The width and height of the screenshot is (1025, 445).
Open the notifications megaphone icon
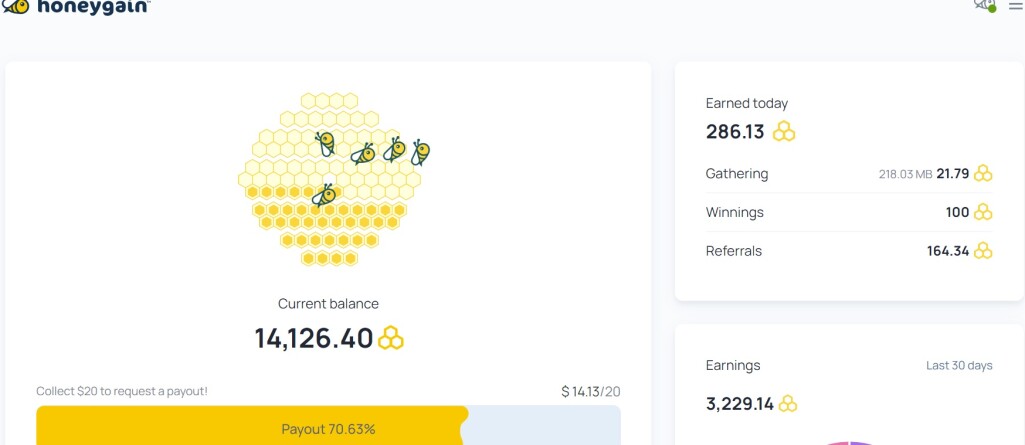[984, 5]
